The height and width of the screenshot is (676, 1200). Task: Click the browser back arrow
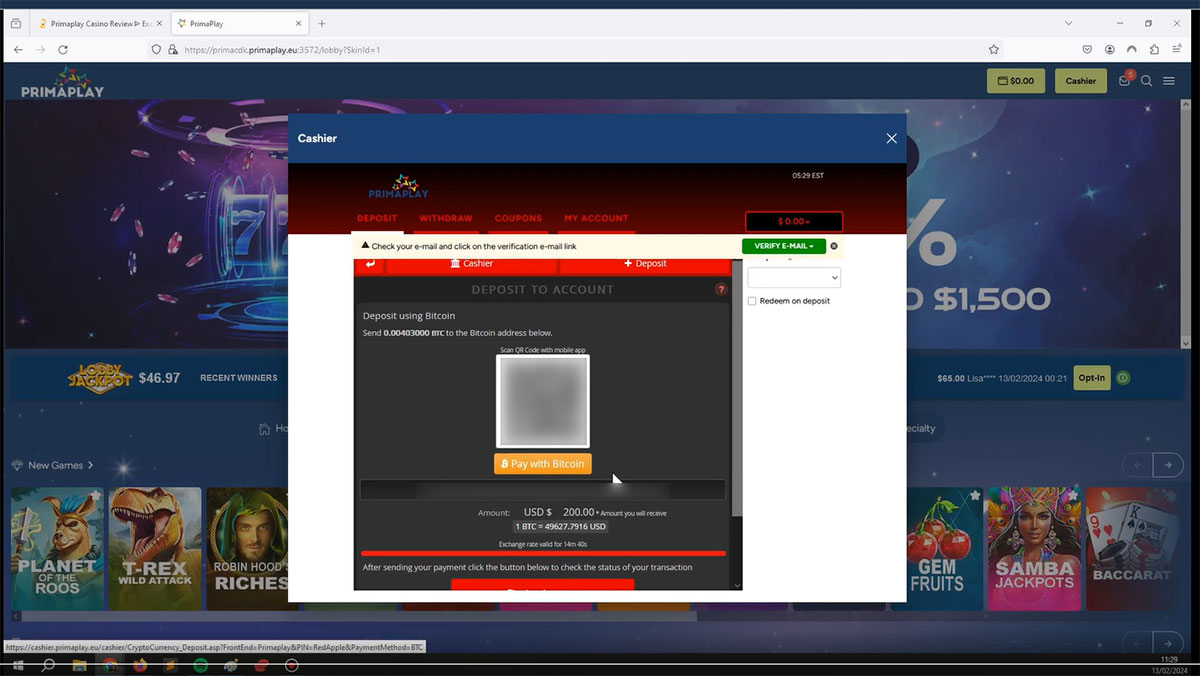18,49
